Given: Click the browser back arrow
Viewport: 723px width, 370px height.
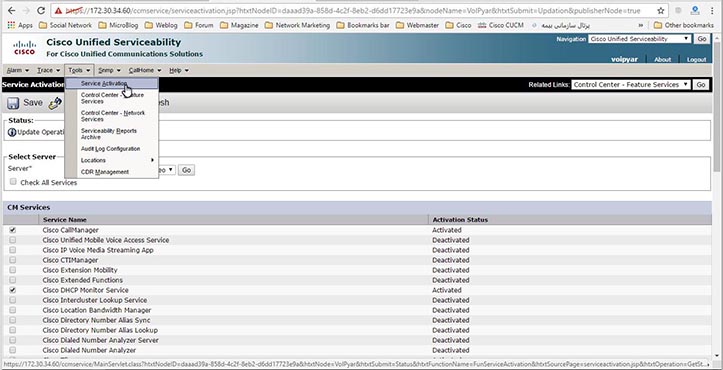Looking at the screenshot, I should point(12,10).
